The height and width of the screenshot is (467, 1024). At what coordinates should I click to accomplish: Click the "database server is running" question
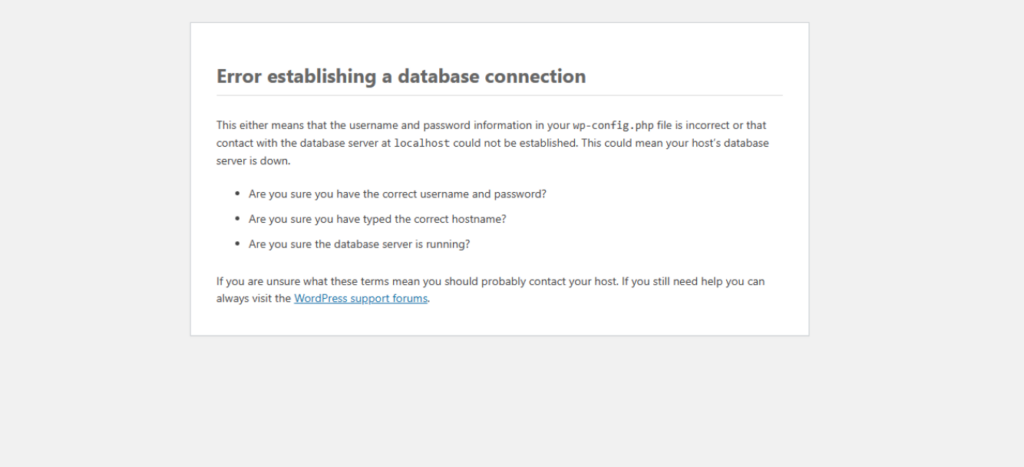point(359,243)
